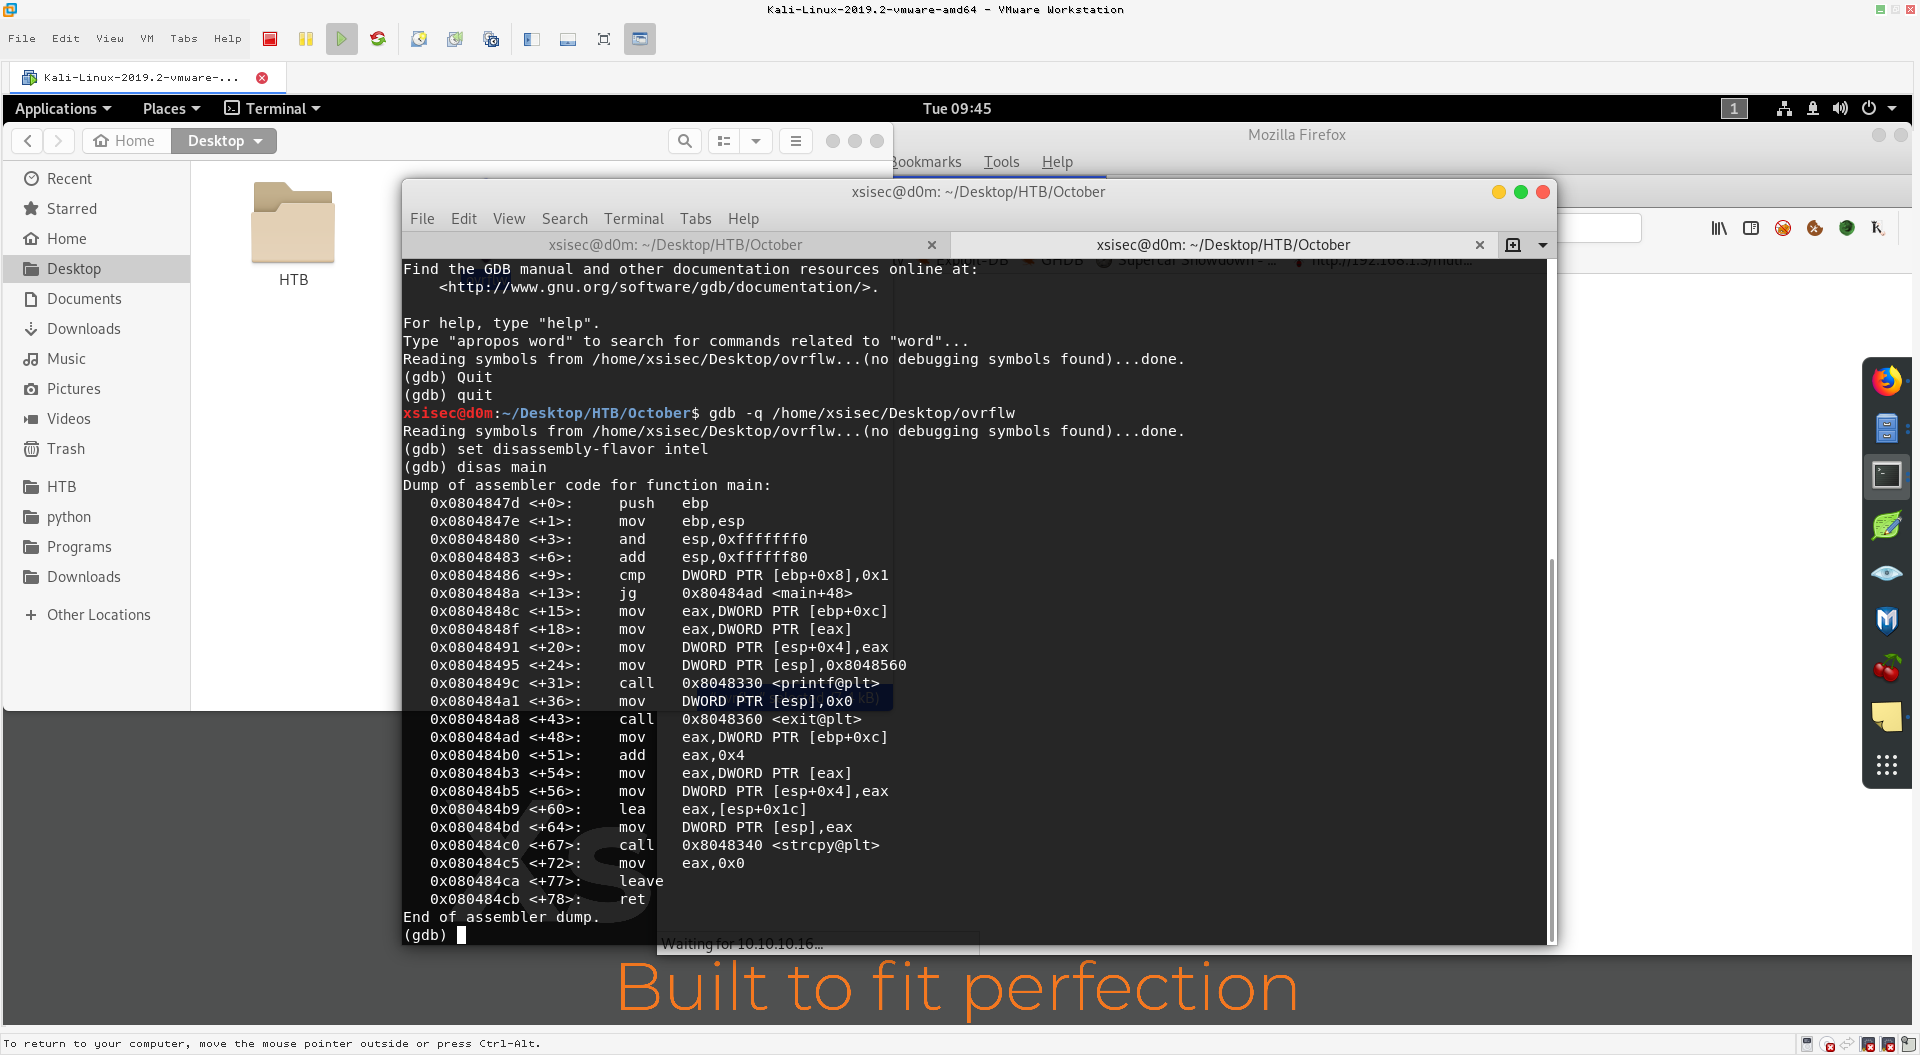
Task: Click the volume speaker icon in top bar
Action: pyautogui.click(x=1840, y=108)
